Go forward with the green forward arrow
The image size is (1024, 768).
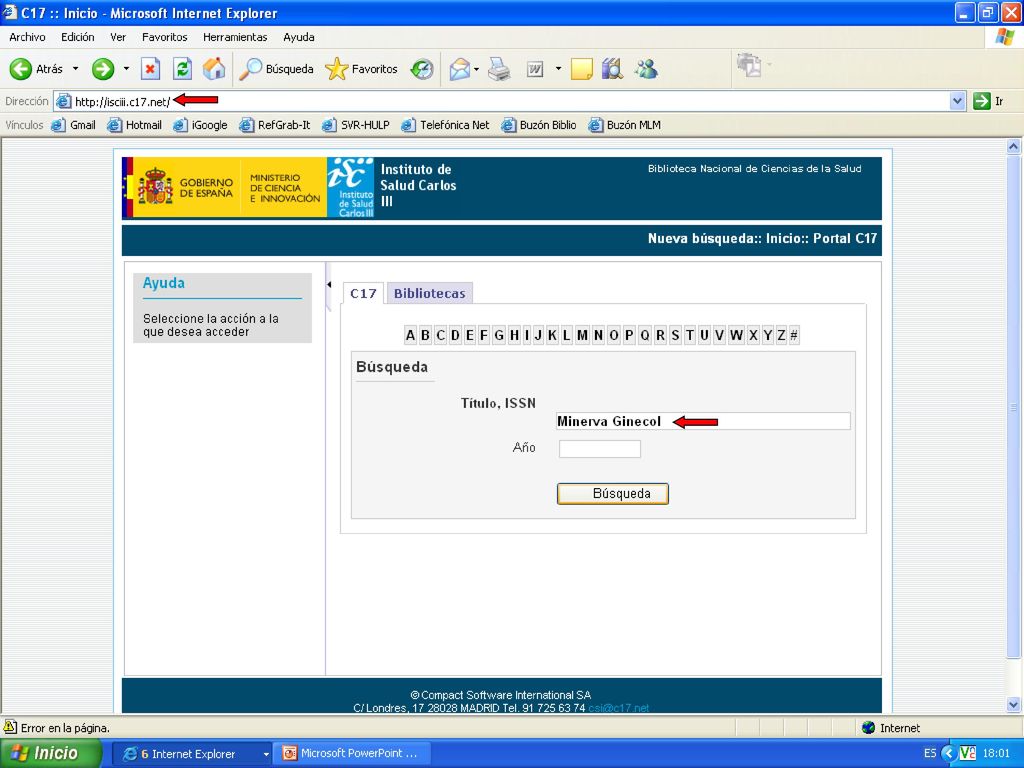click(103, 69)
